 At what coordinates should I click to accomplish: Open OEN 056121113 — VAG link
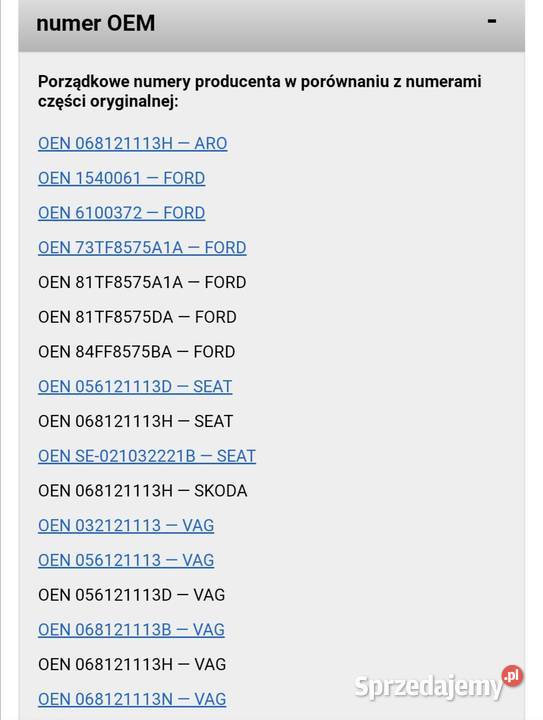[x=126, y=561]
